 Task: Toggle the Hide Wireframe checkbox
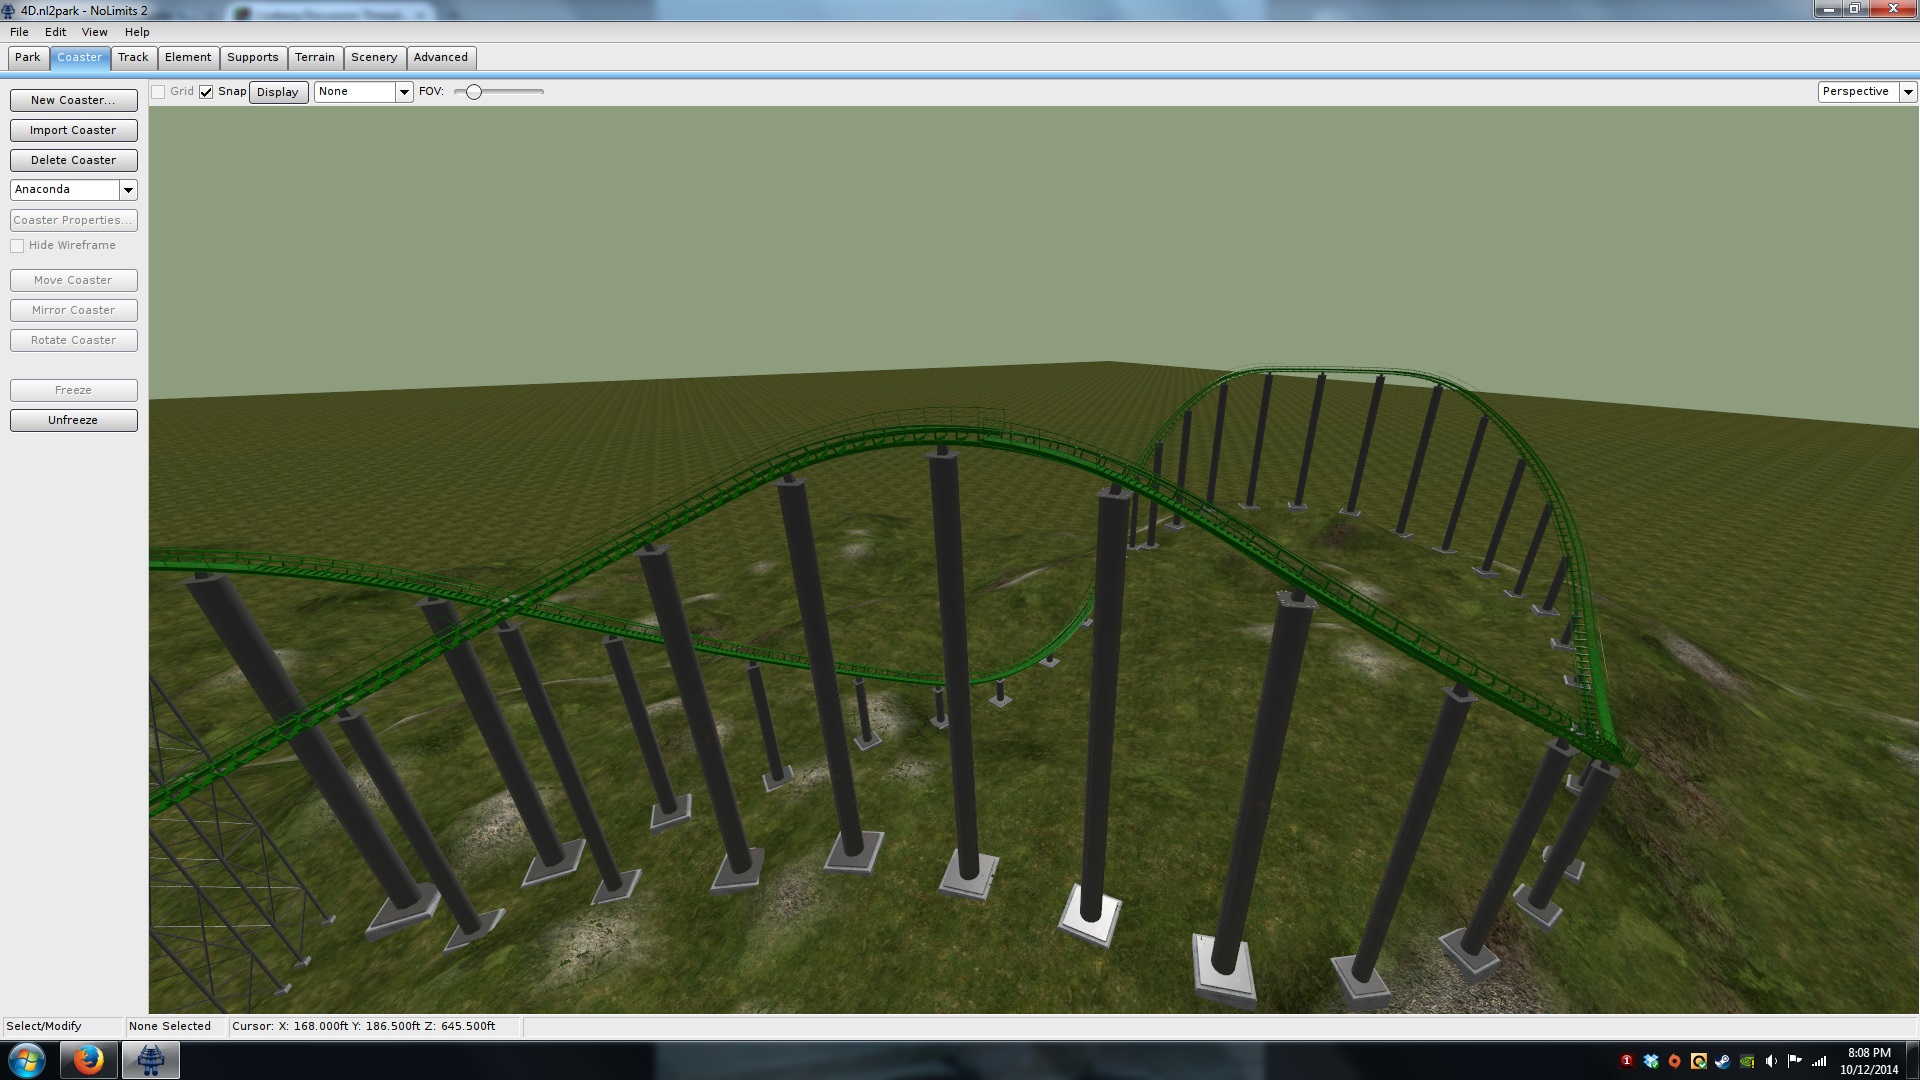[x=17, y=246]
